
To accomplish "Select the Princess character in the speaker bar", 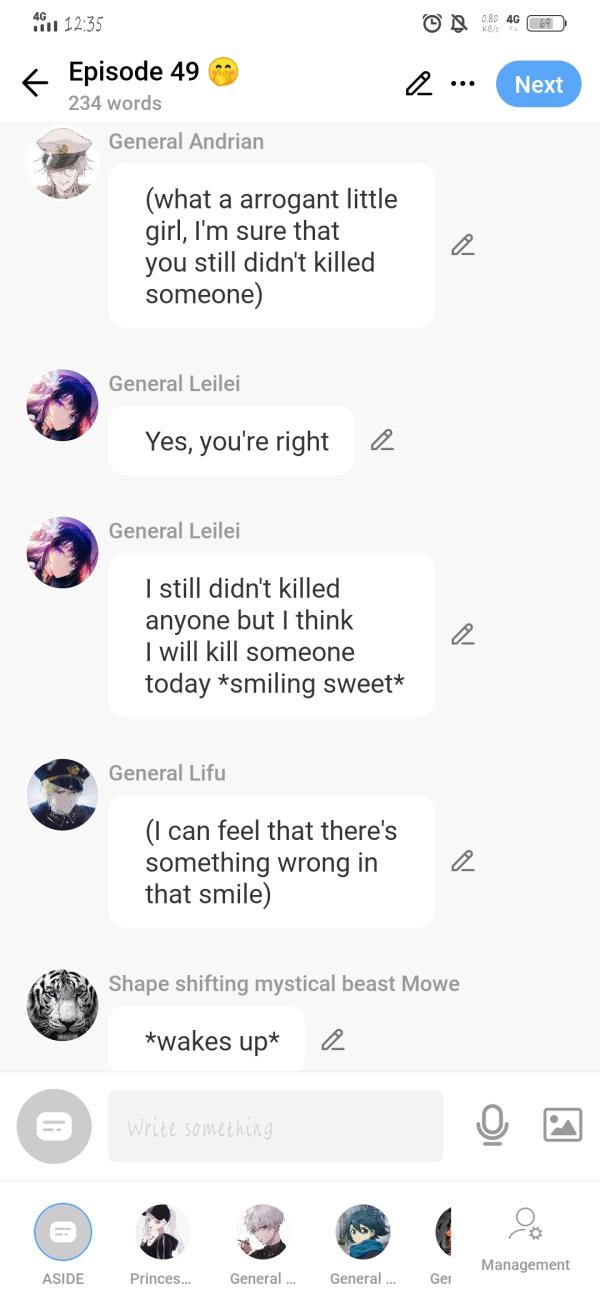I will coord(162,1232).
